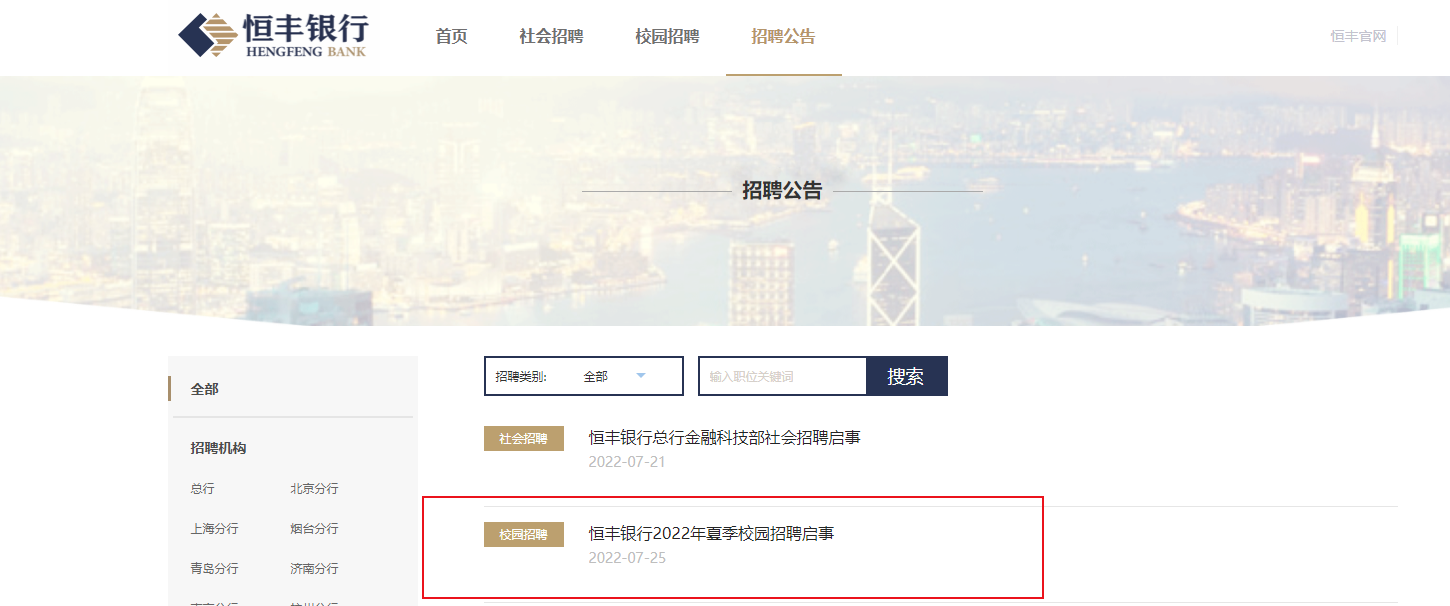Click the 搜索 button

(906, 376)
